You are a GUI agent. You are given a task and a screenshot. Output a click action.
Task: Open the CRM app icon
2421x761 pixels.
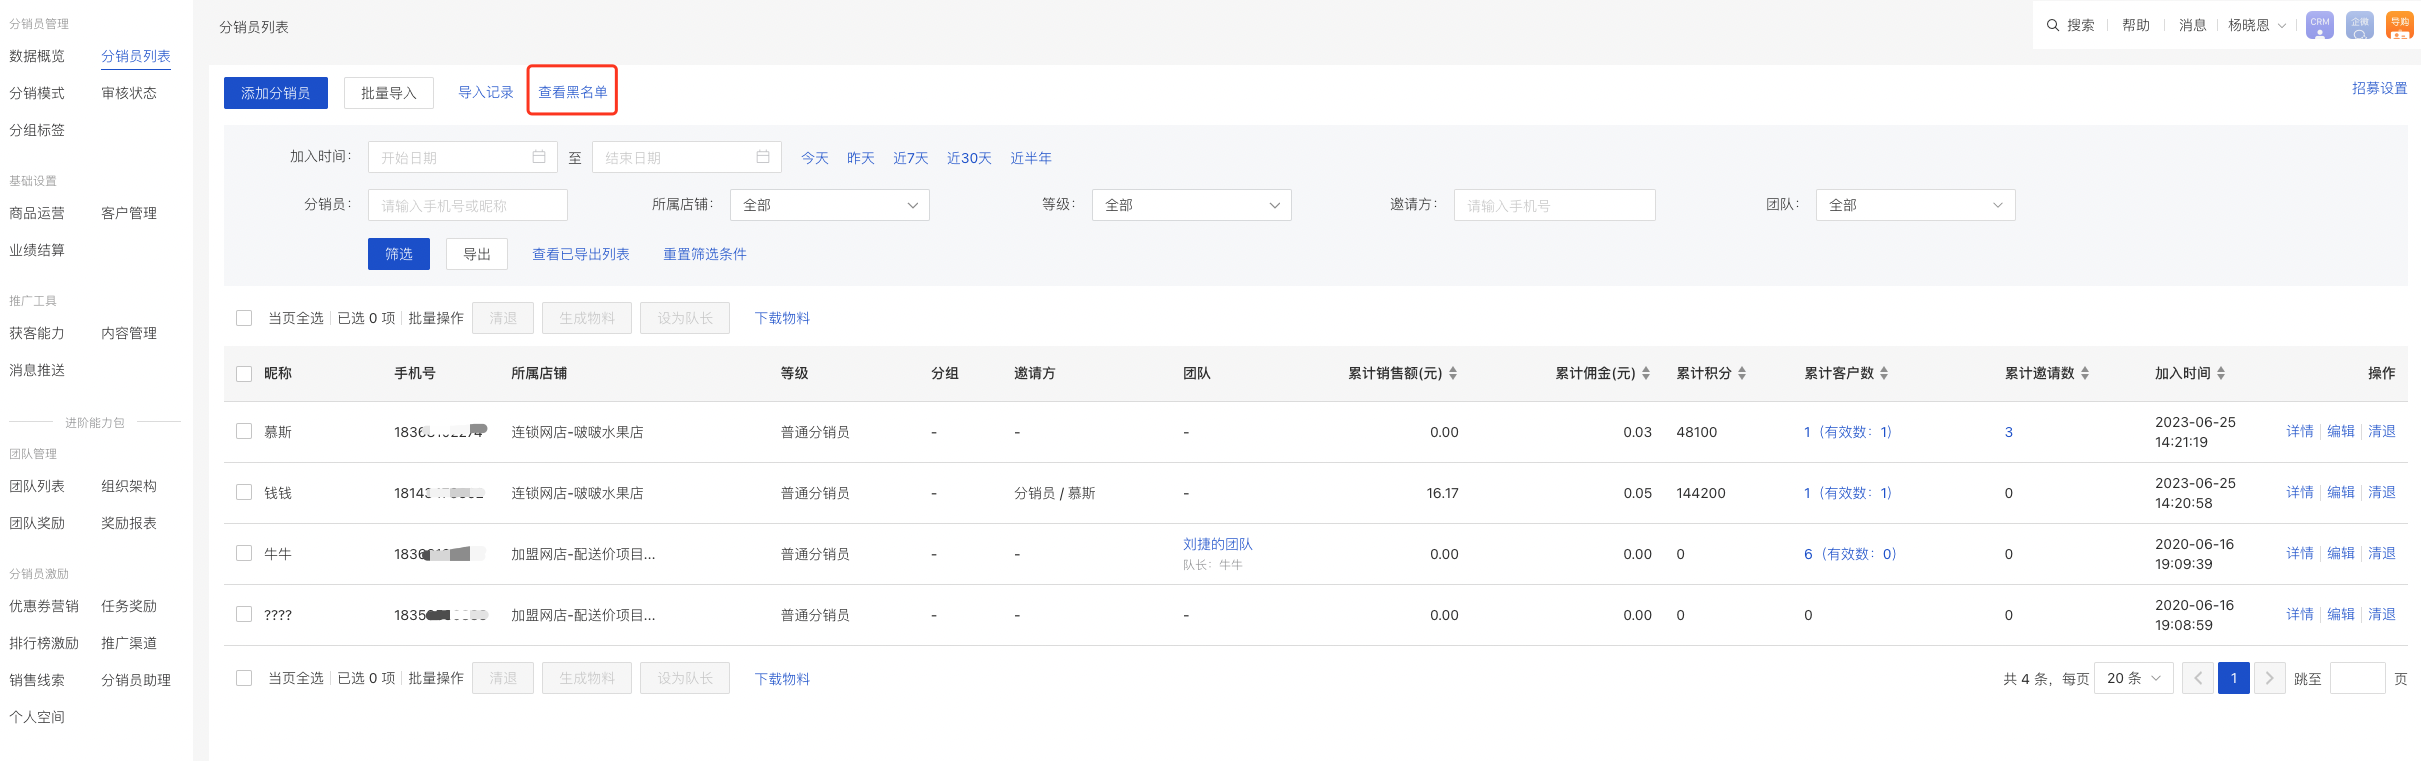[2319, 26]
